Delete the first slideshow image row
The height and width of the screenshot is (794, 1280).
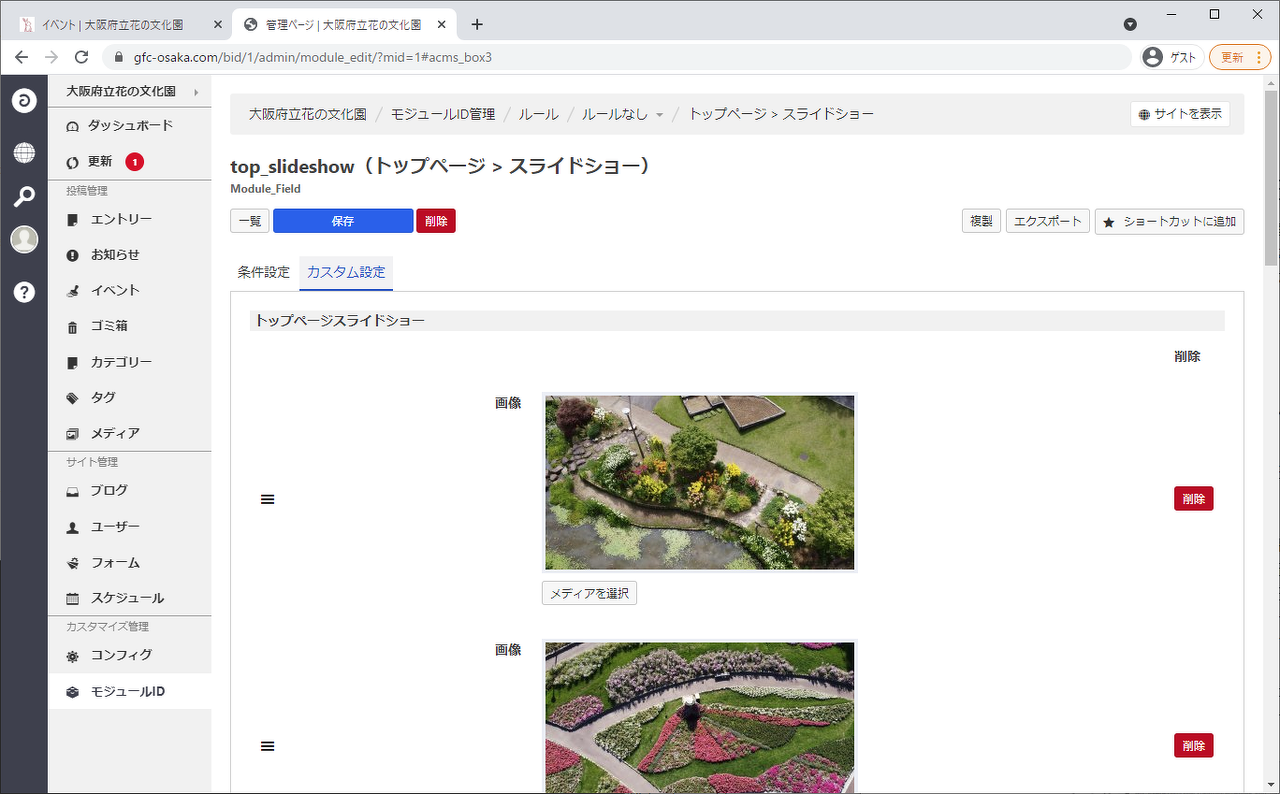click(x=1193, y=499)
